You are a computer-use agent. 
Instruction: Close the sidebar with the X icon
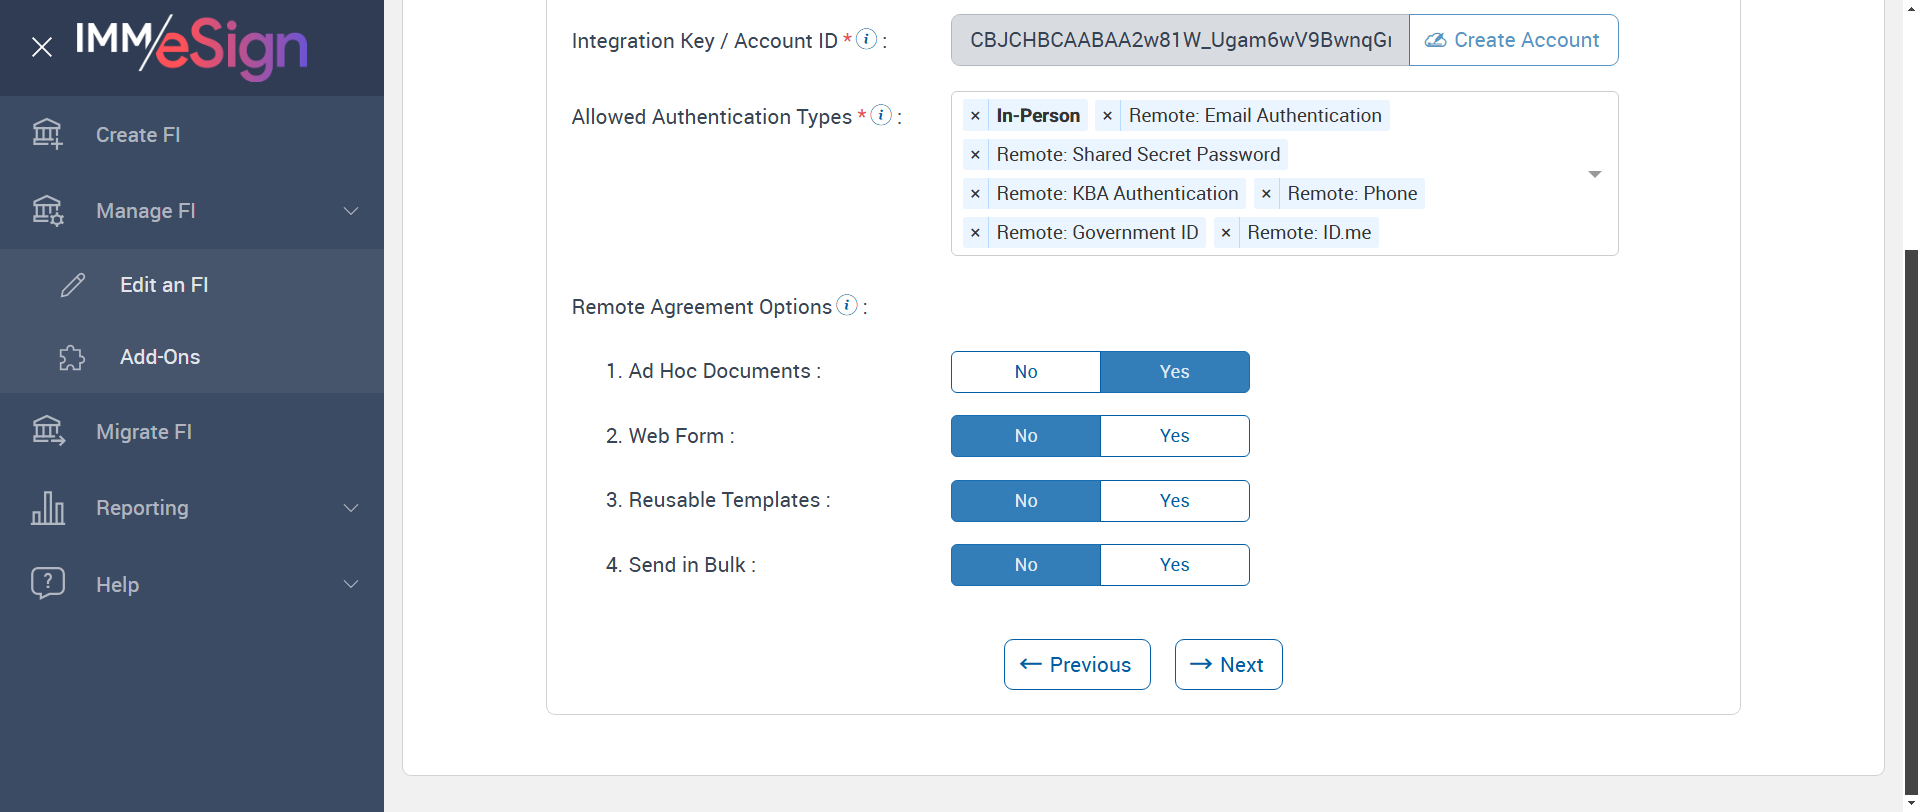(x=42, y=47)
